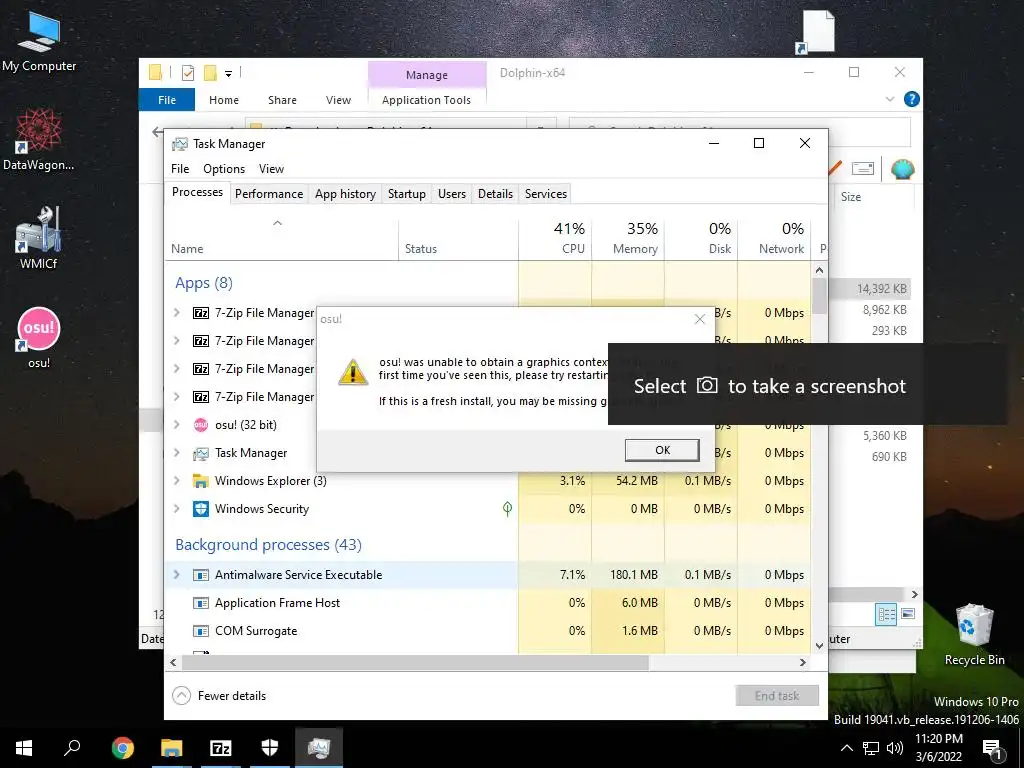Select the Application Frame Host process
Screen dimensions: 1024x768
tap(488, 603)
